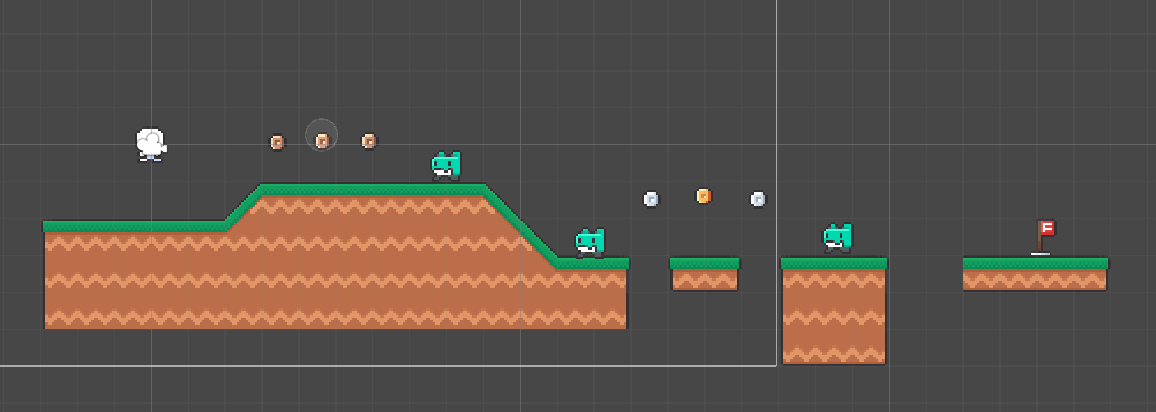Select the teal enemy below the slope
Image resolution: width=1156 pixels, height=412 pixels.
[x=590, y=242]
